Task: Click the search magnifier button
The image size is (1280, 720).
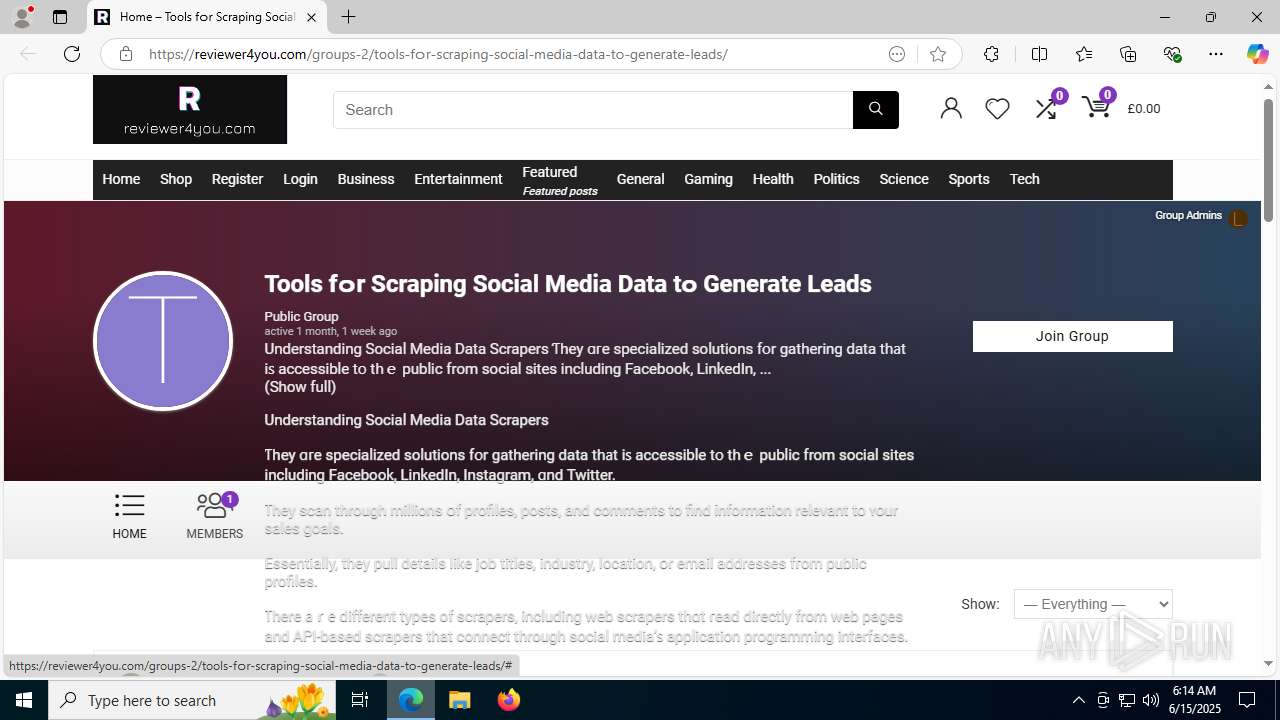Action: [875, 110]
